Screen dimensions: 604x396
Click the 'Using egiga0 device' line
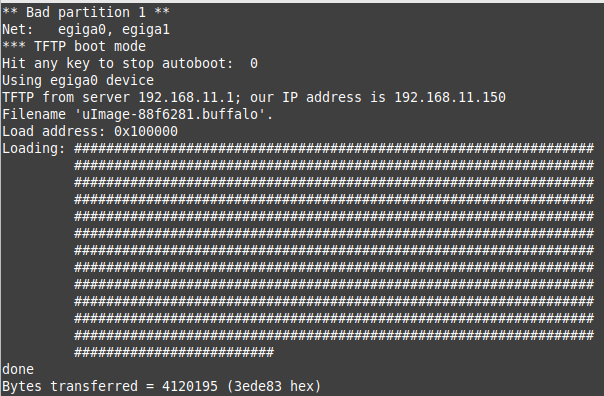click(78, 81)
